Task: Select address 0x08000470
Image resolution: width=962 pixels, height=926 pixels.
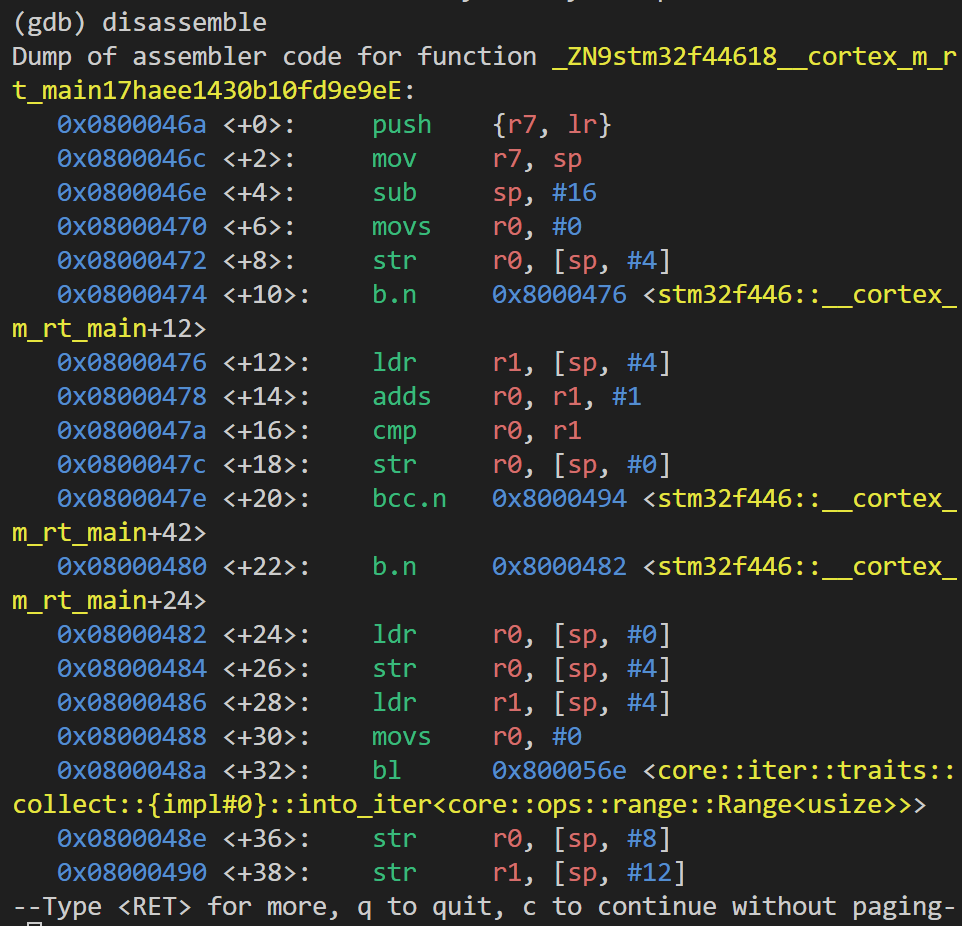Action: [132, 226]
